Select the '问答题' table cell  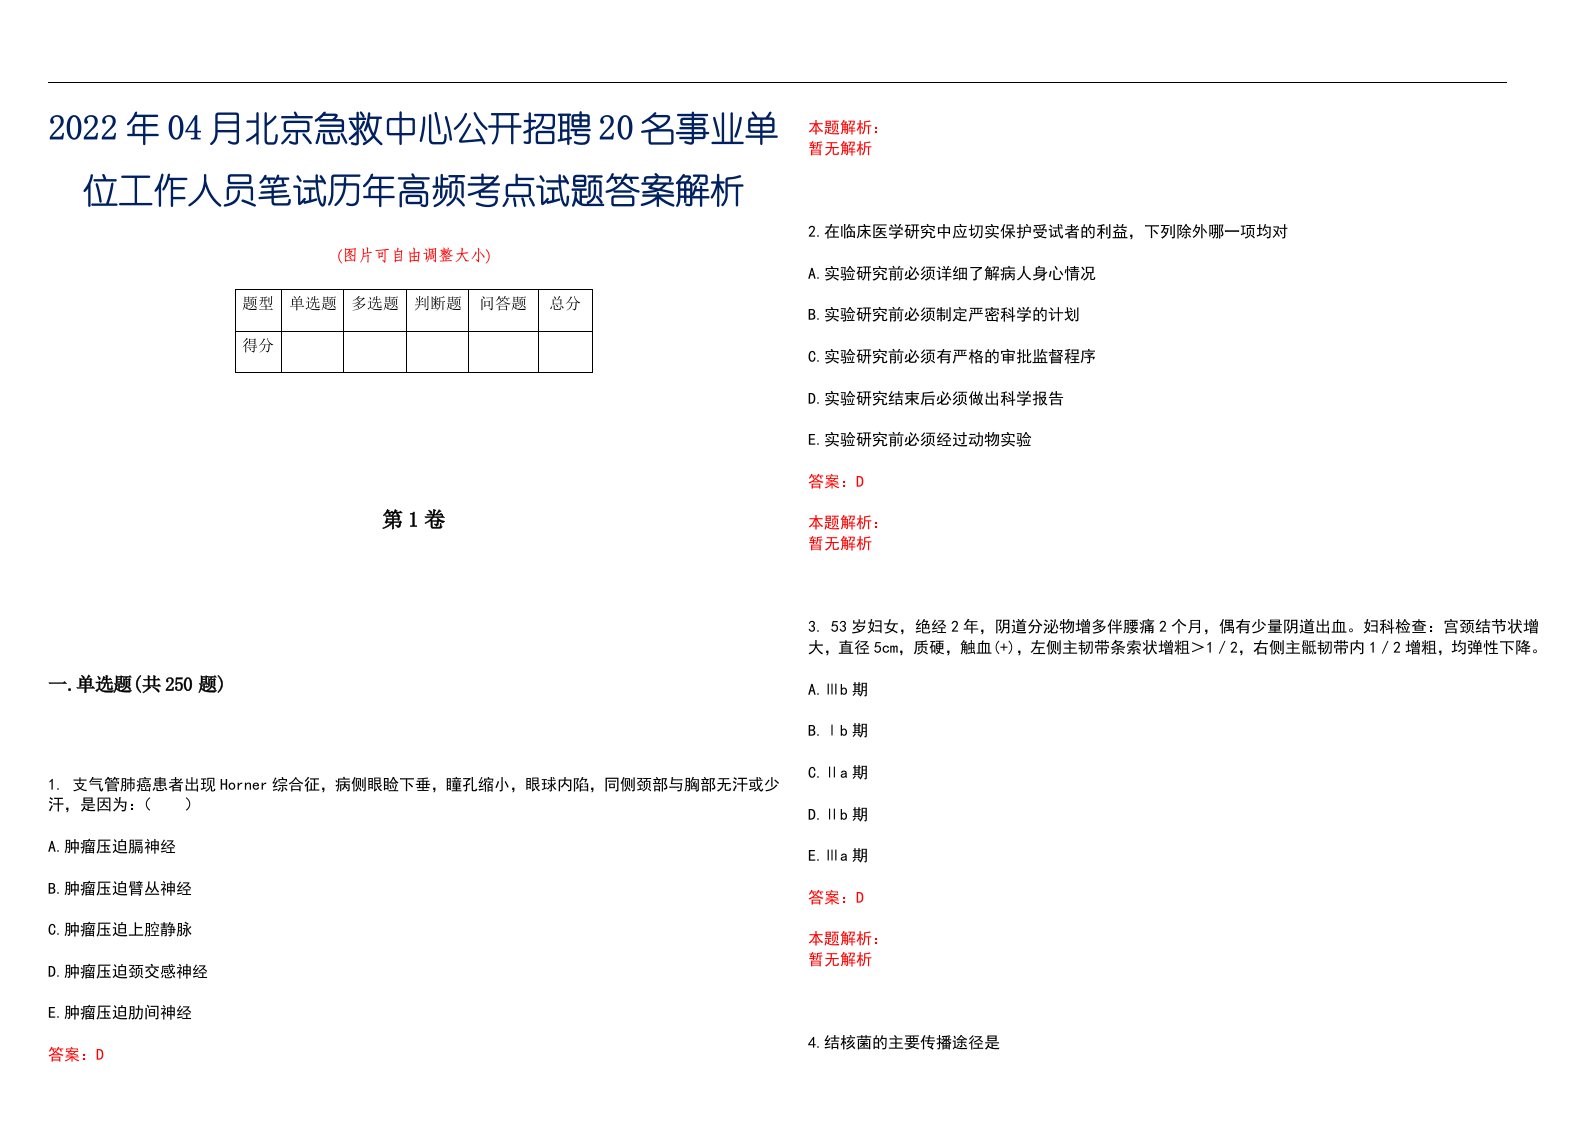tap(503, 310)
